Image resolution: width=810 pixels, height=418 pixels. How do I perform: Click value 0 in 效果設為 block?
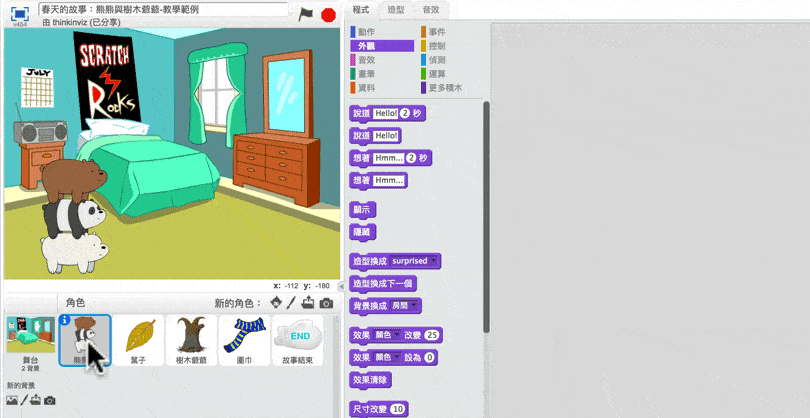430,358
